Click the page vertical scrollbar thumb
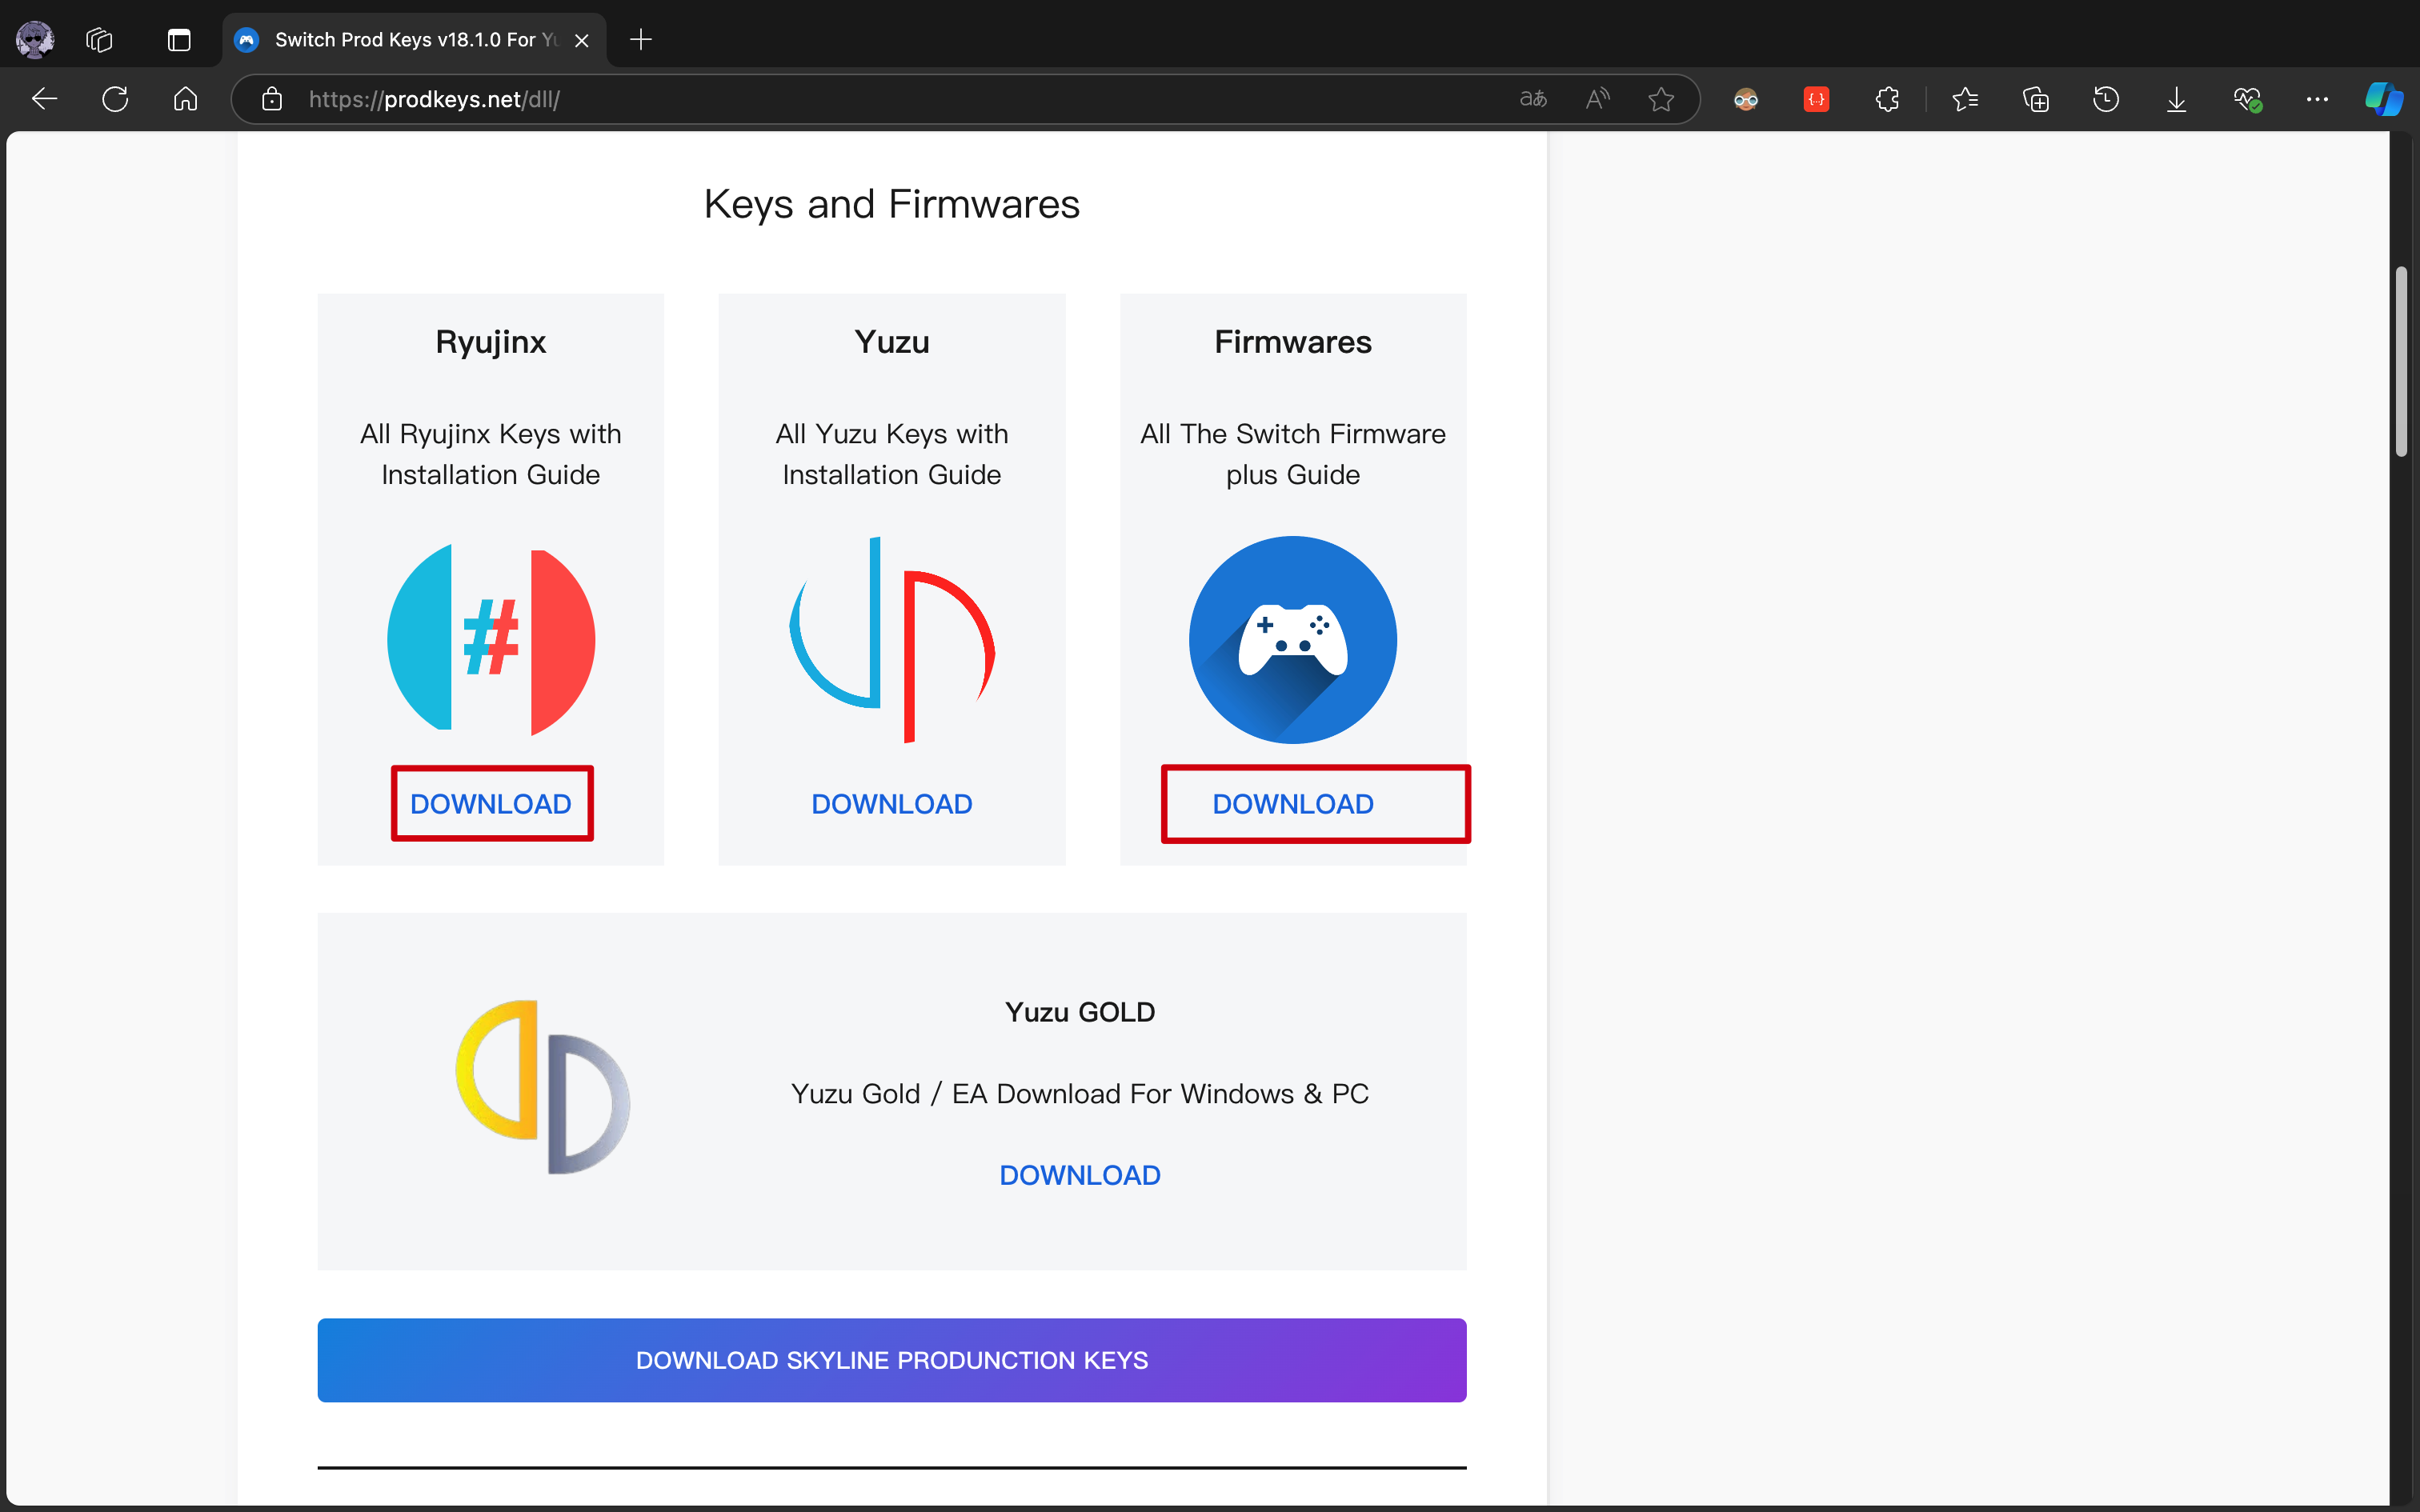This screenshot has height=1512, width=2420. pos(2402,362)
